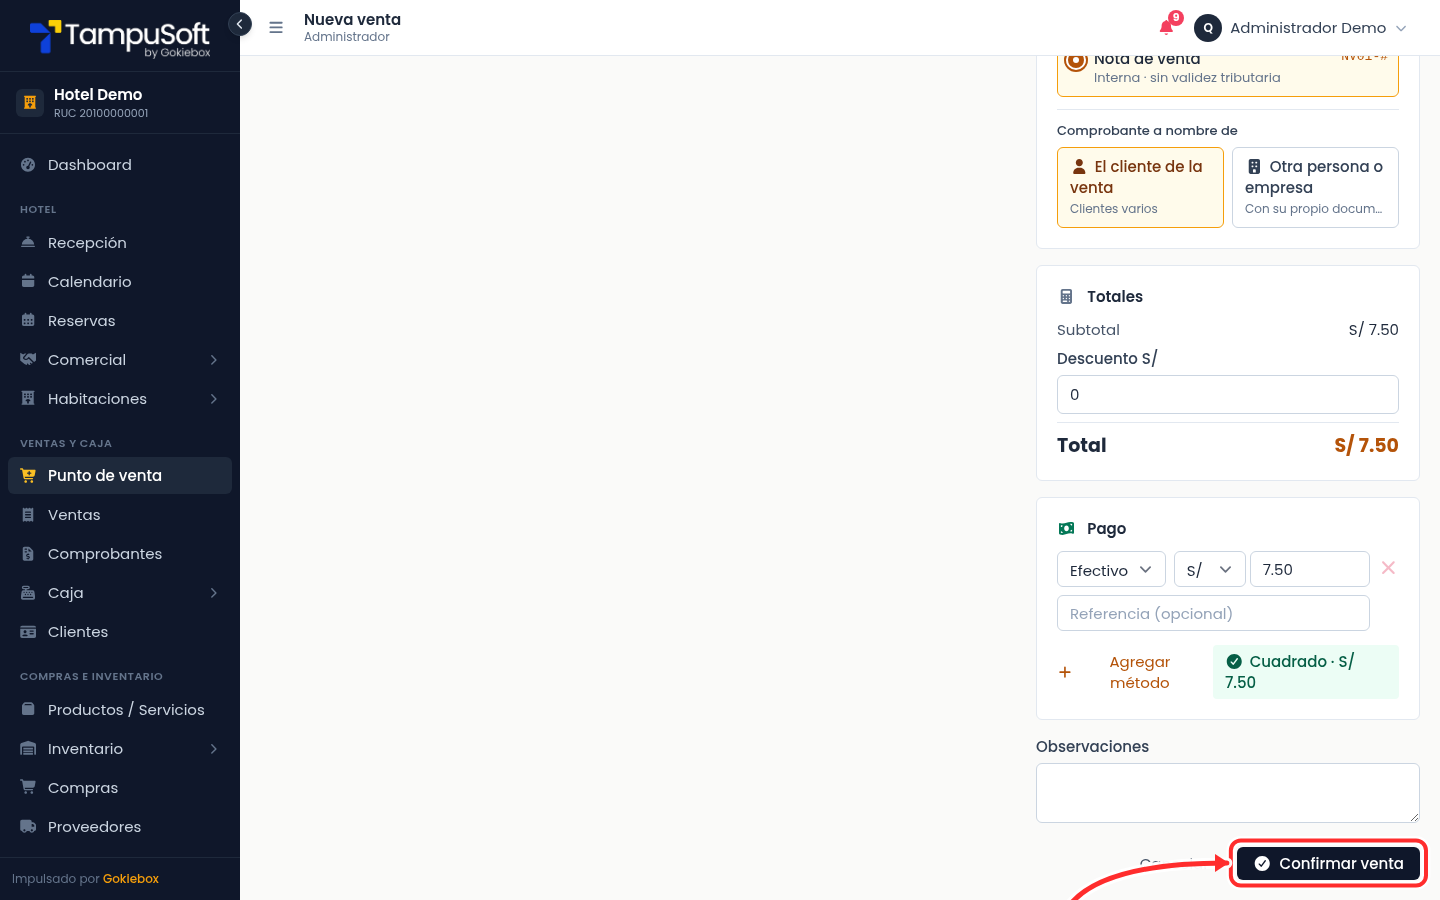1440x900 pixels.
Task: Open Productos / Servicios
Action: pos(120,710)
